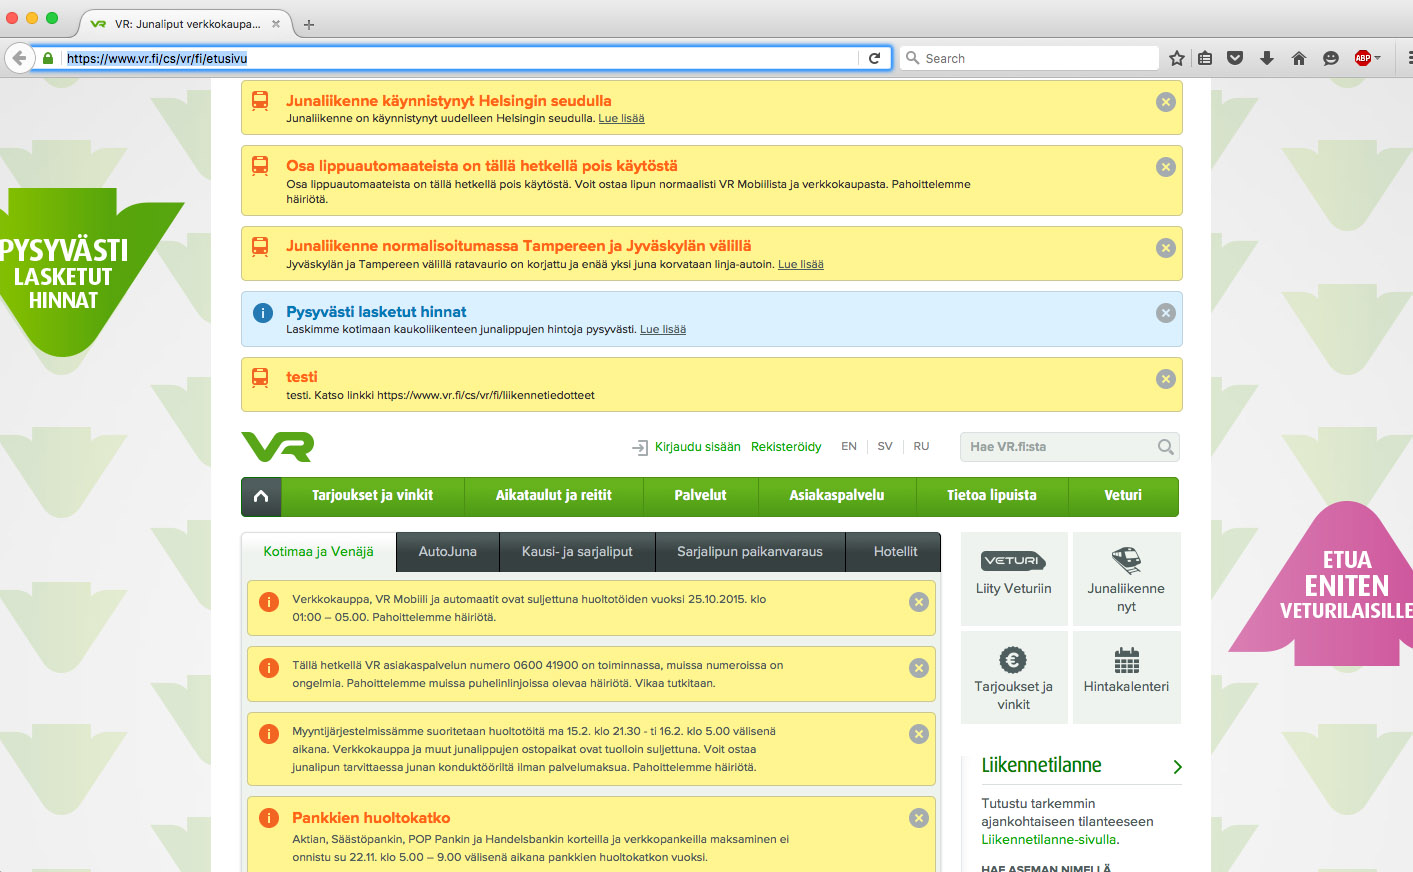Image resolution: width=1413 pixels, height=872 pixels.
Task: Dismiss the Junaliikenne käynnistynyt Helsingin seudulla alert
Action: point(1166,102)
